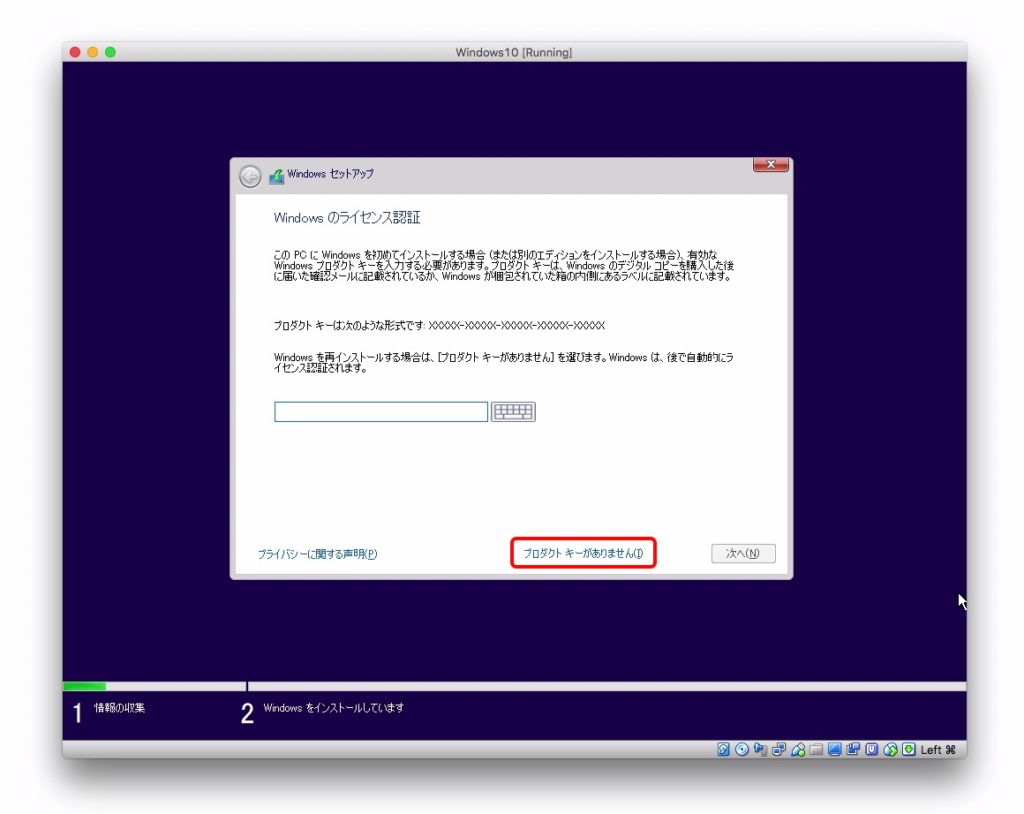Click the Windows のライセンス認証 heading

tap(347, 218)
